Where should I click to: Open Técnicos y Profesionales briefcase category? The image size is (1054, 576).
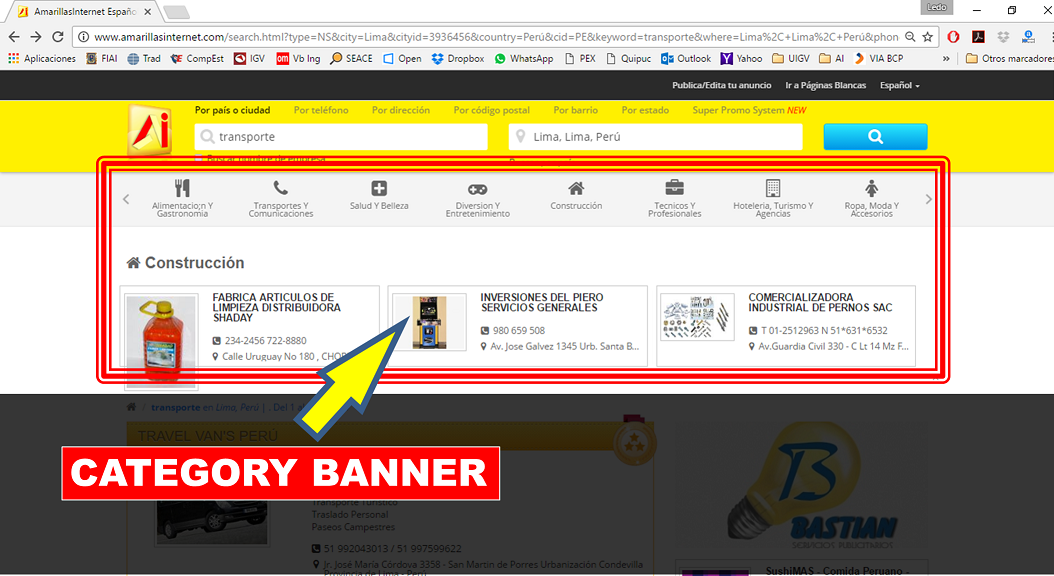click(x=675, y=188)
